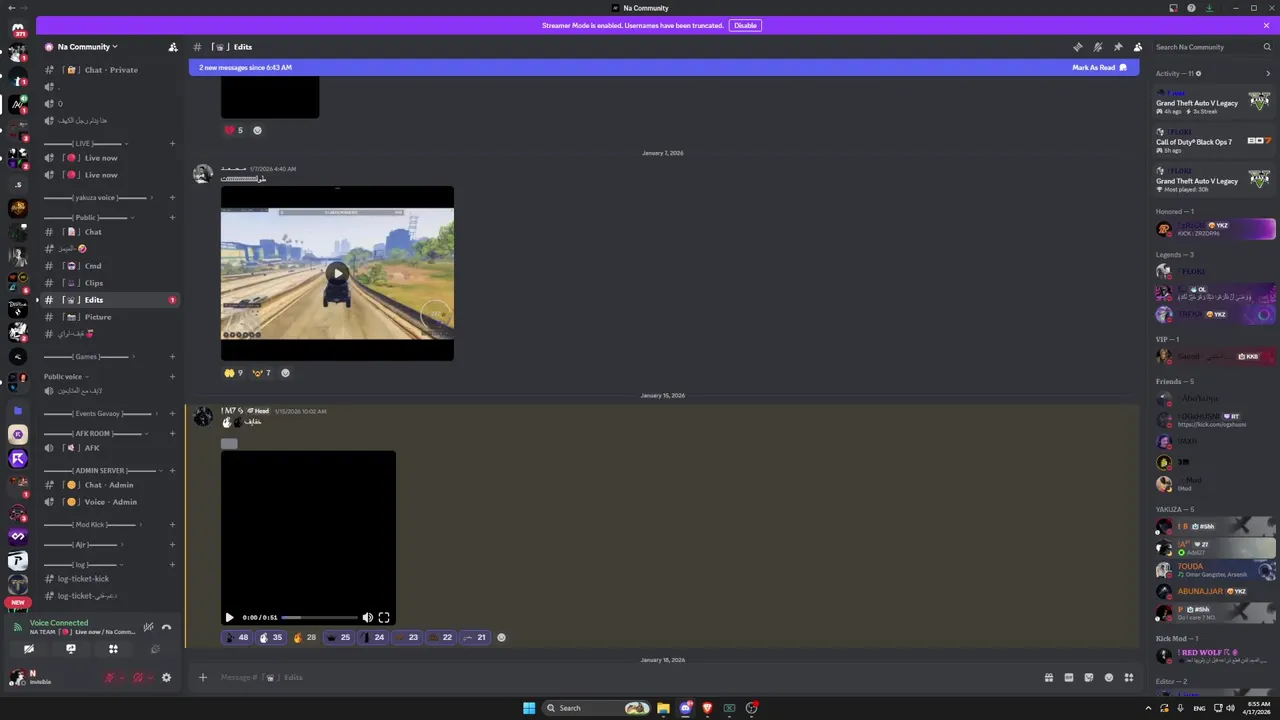The width and height of the screenshot is (1280, 720).
Task: Open the gift icon in message bar
Action: [x=1049, y=678]
